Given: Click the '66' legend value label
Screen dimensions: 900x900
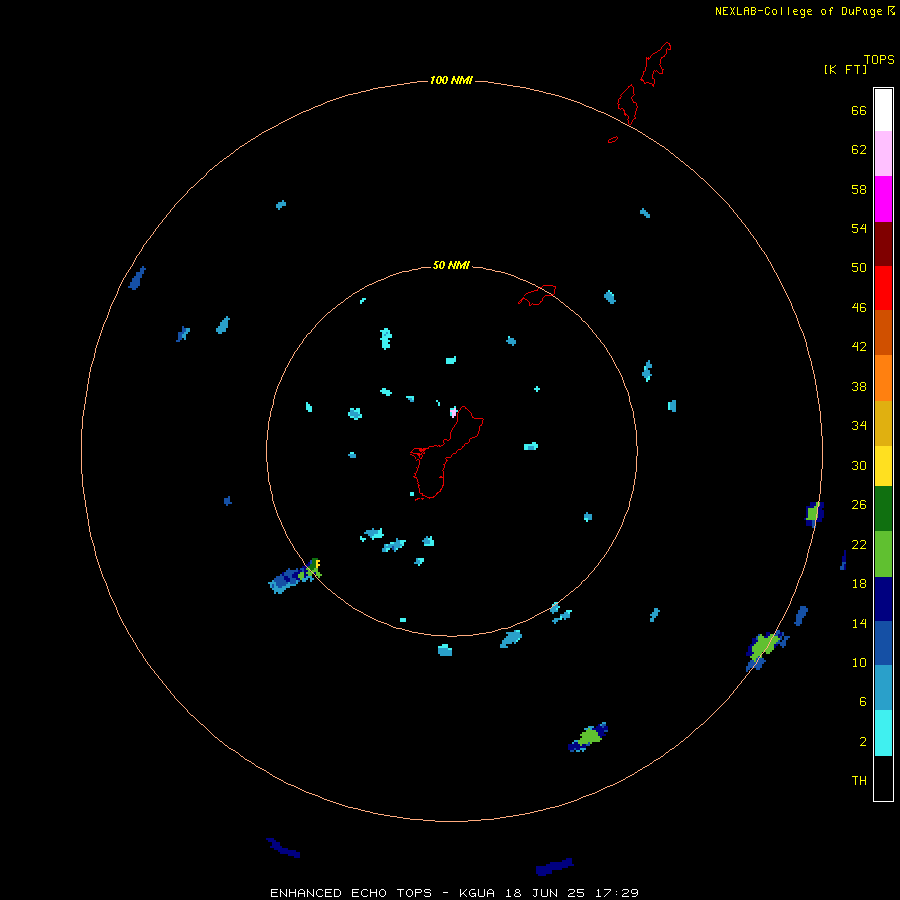Looking at the screenshot, I should click(859, 110).
